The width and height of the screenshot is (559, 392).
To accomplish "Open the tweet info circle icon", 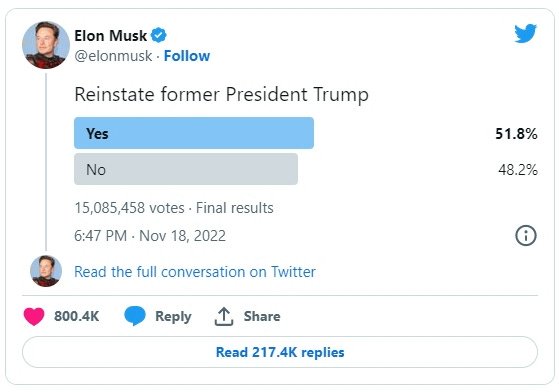I will (525, 236).
